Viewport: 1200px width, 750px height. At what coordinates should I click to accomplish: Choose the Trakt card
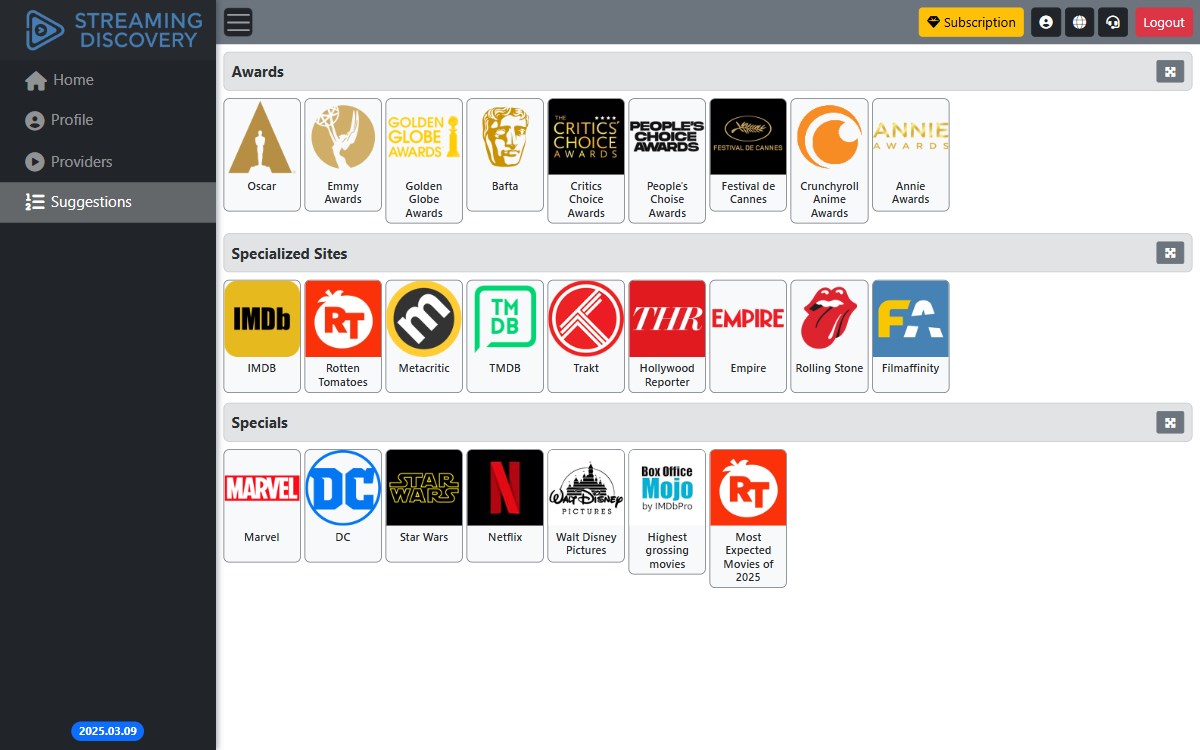point(586,336)
